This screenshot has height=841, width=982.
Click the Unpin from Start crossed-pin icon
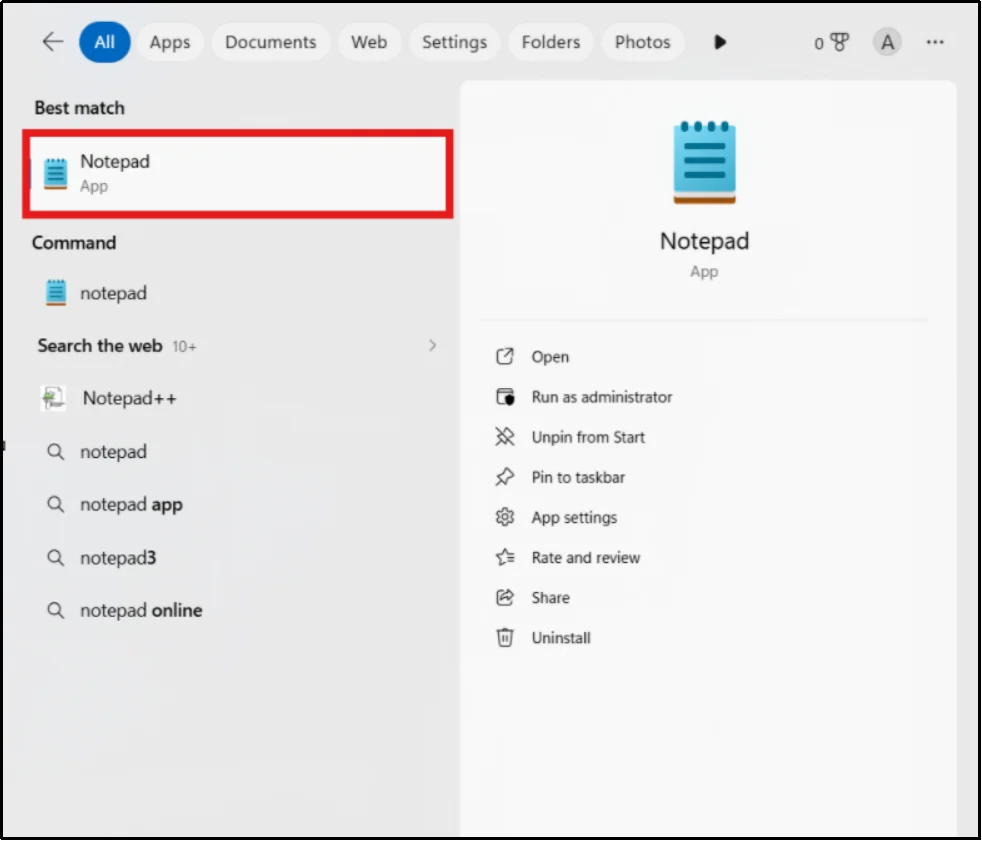point(505,436)
